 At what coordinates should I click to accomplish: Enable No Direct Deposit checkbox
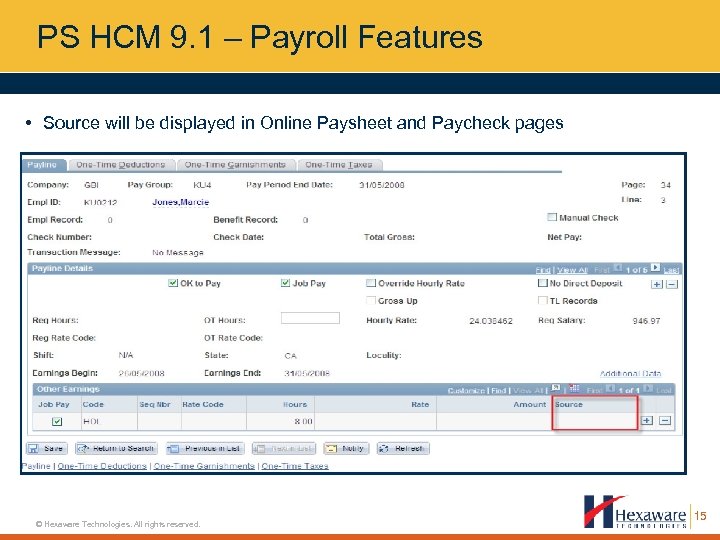542,283
